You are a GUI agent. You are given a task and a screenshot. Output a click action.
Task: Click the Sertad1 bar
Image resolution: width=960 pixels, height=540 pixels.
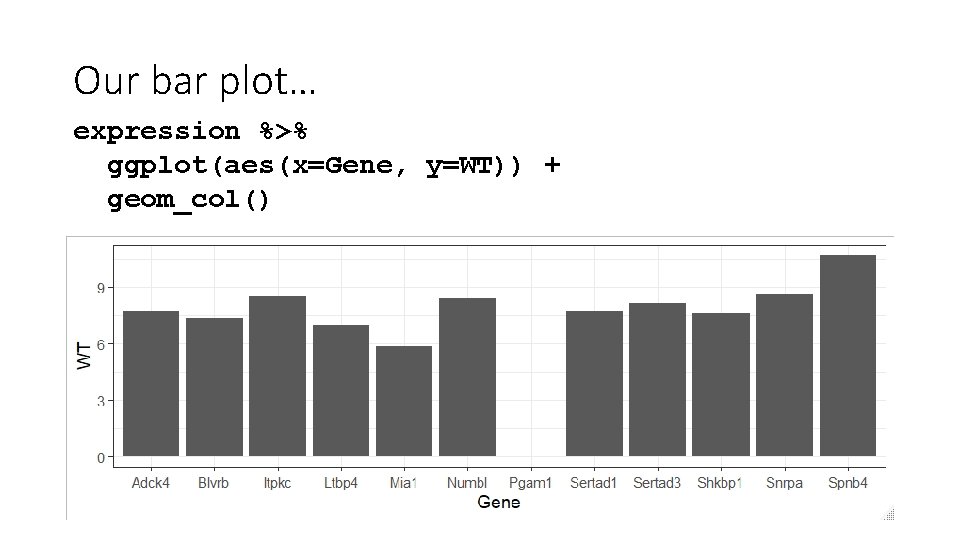(594, 383)
